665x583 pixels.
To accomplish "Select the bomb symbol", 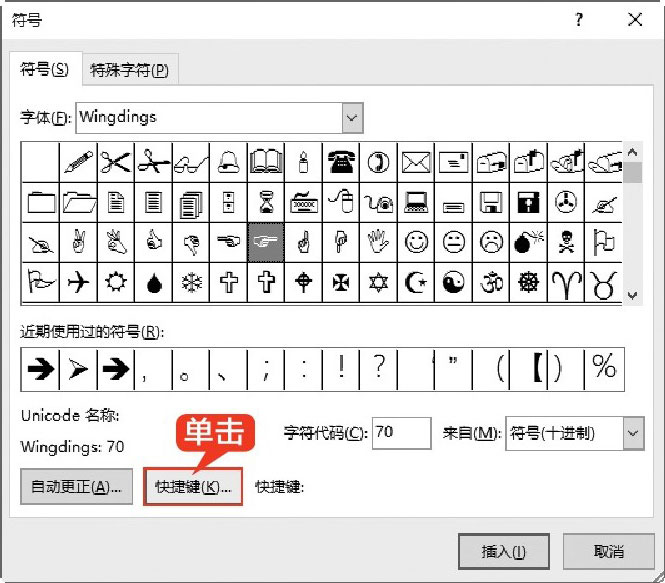I will [x=530, y=242].
